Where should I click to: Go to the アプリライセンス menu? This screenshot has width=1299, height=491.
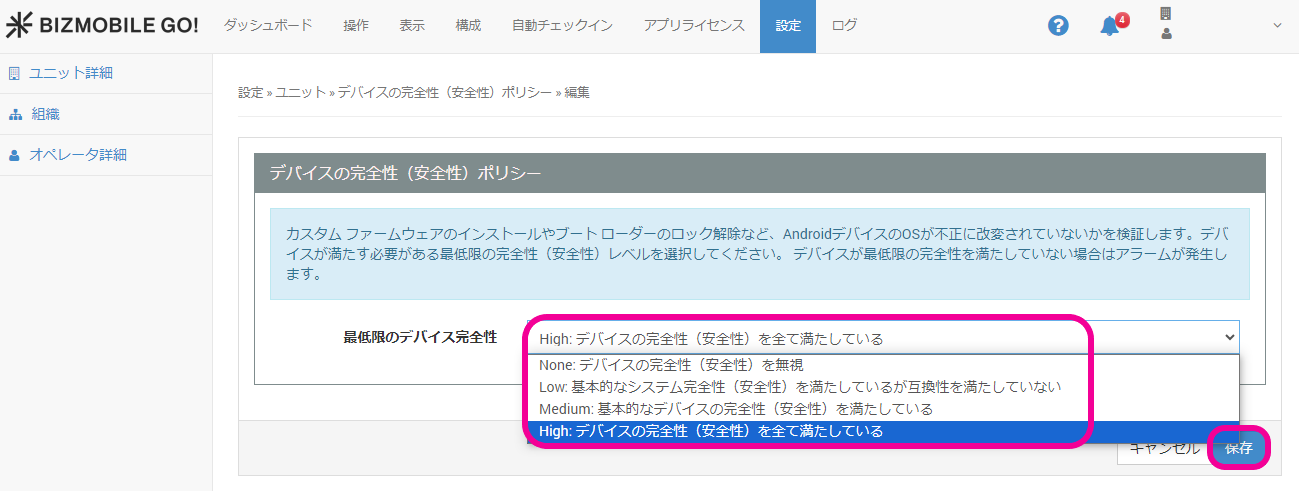point(694,26)
